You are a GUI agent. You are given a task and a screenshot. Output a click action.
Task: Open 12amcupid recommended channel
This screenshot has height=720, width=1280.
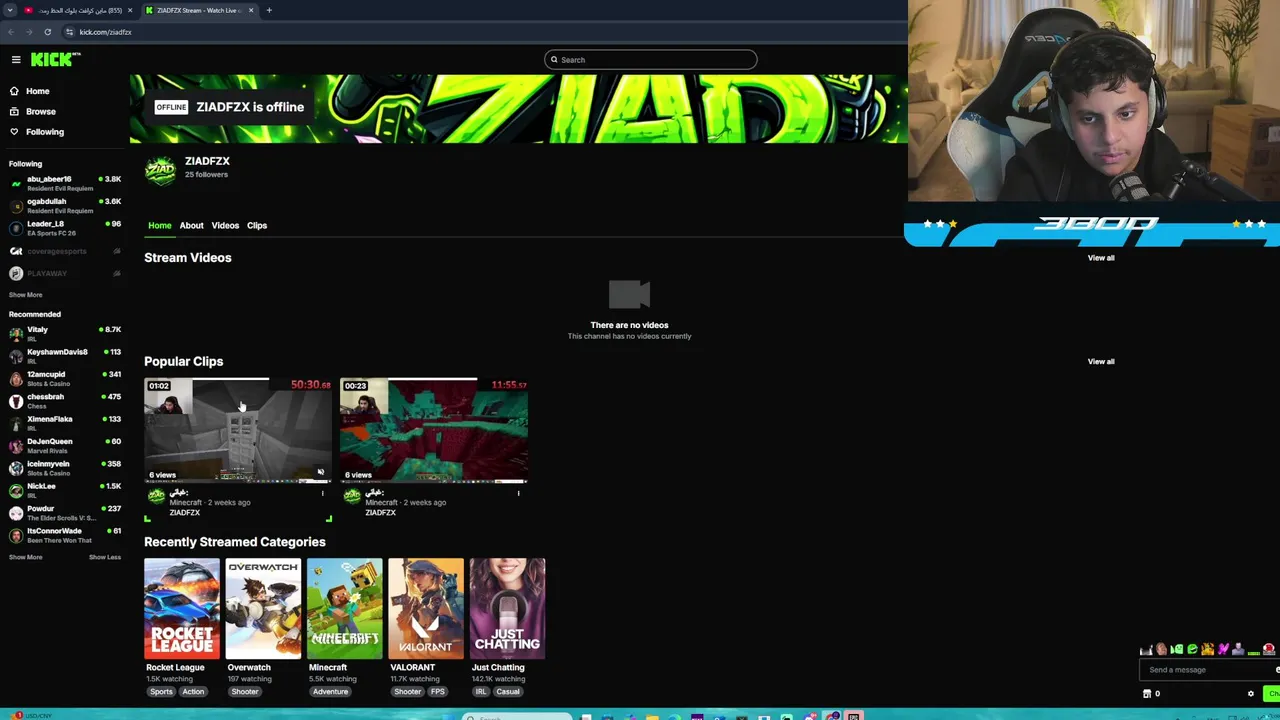[65, 378]
